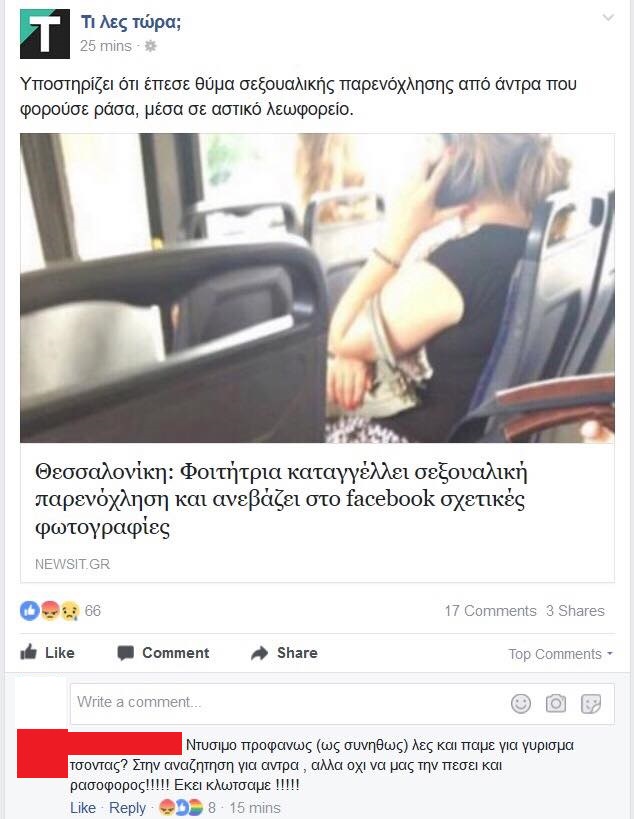Like the first comment
This screenshot has height=819, width=634.
point(83,808)
